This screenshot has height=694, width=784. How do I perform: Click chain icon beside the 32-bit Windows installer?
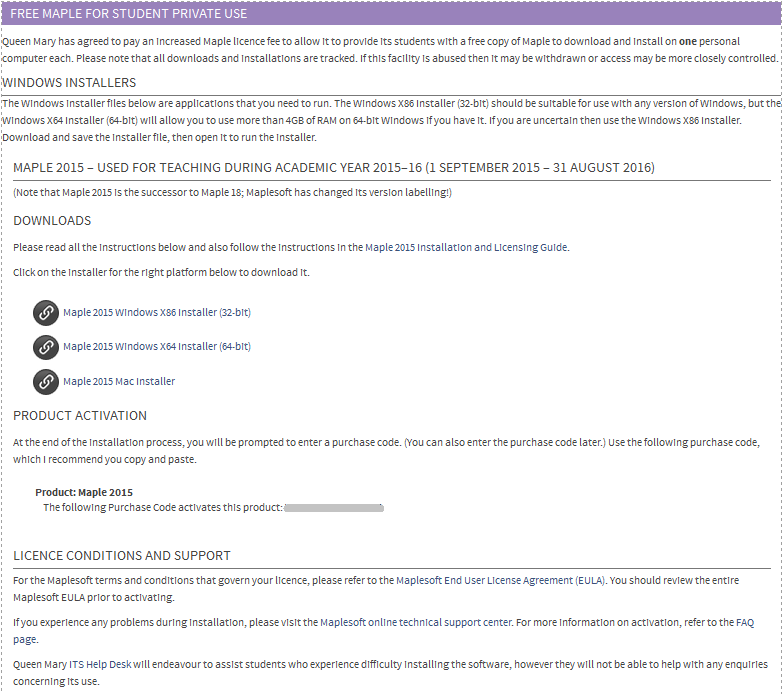tap(46, 313)
